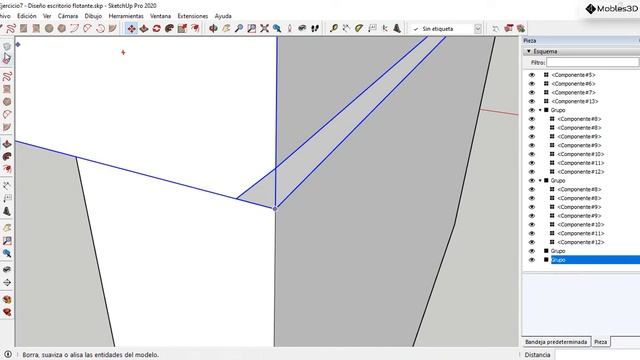Image resolution: width=640 pixels, height=360 pixels.
Task: Activate the Orbit camera tool
Action: pos(213,29)
